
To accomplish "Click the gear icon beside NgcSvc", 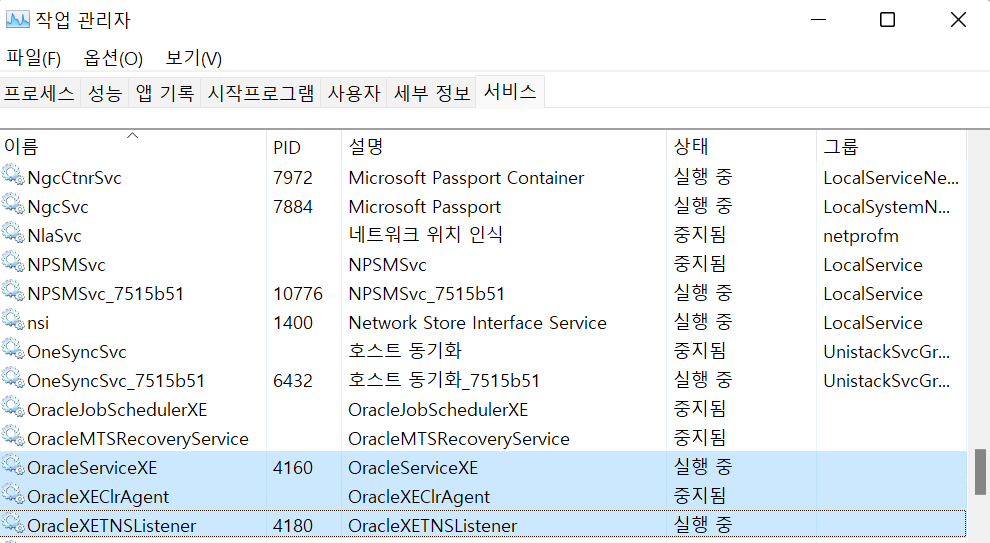I will pyautogui.click(x=13, y=203).
